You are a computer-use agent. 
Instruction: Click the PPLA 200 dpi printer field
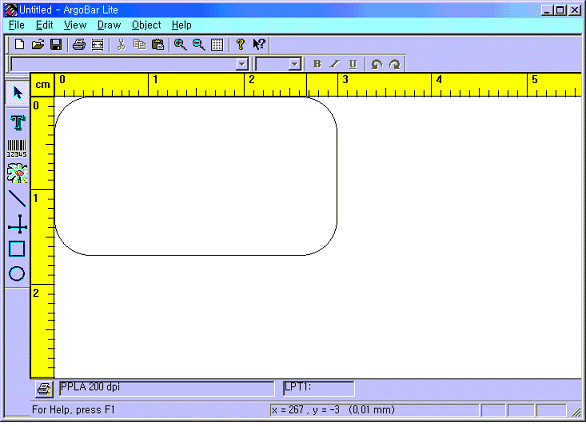[x=167, y=388]
